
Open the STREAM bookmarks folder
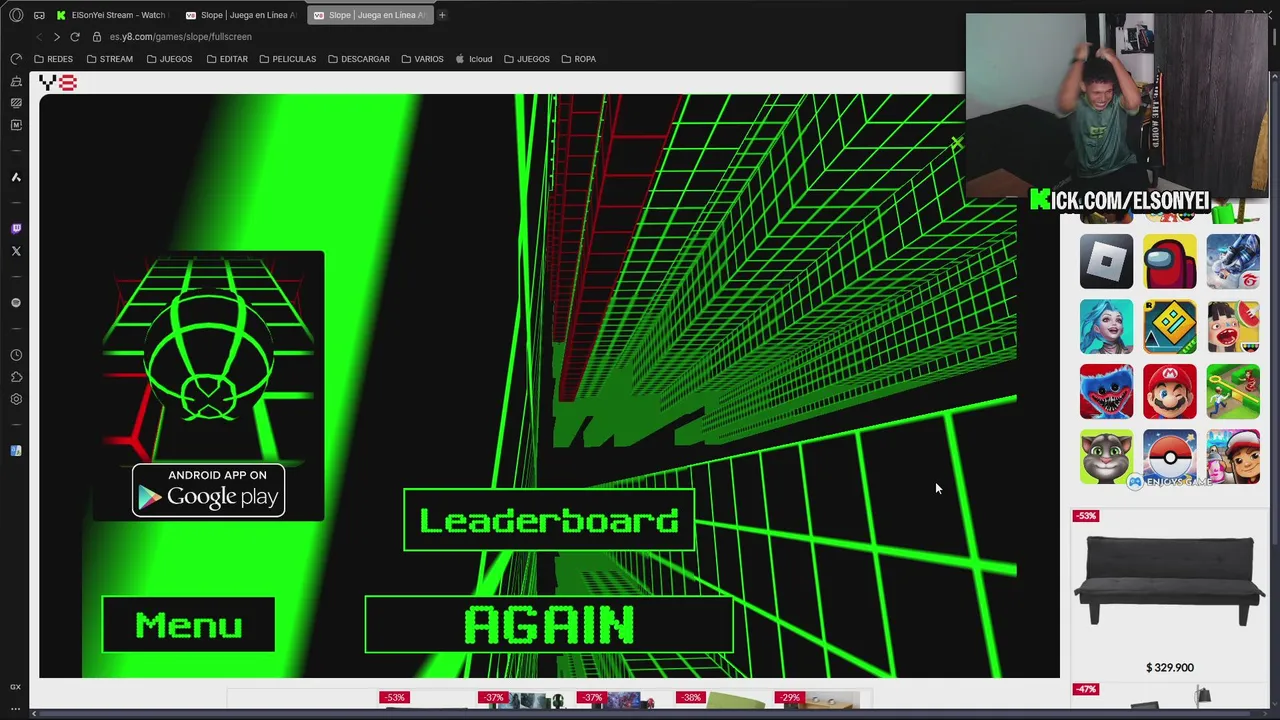coord(109,59)
